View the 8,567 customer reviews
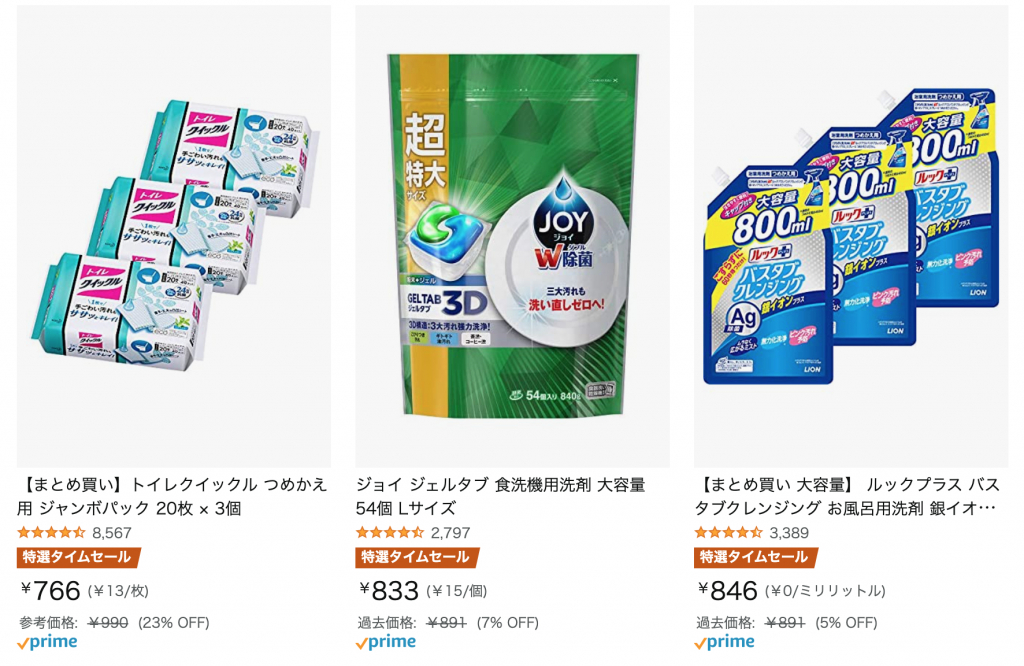Screen dimensions: 1024x666 112,533
